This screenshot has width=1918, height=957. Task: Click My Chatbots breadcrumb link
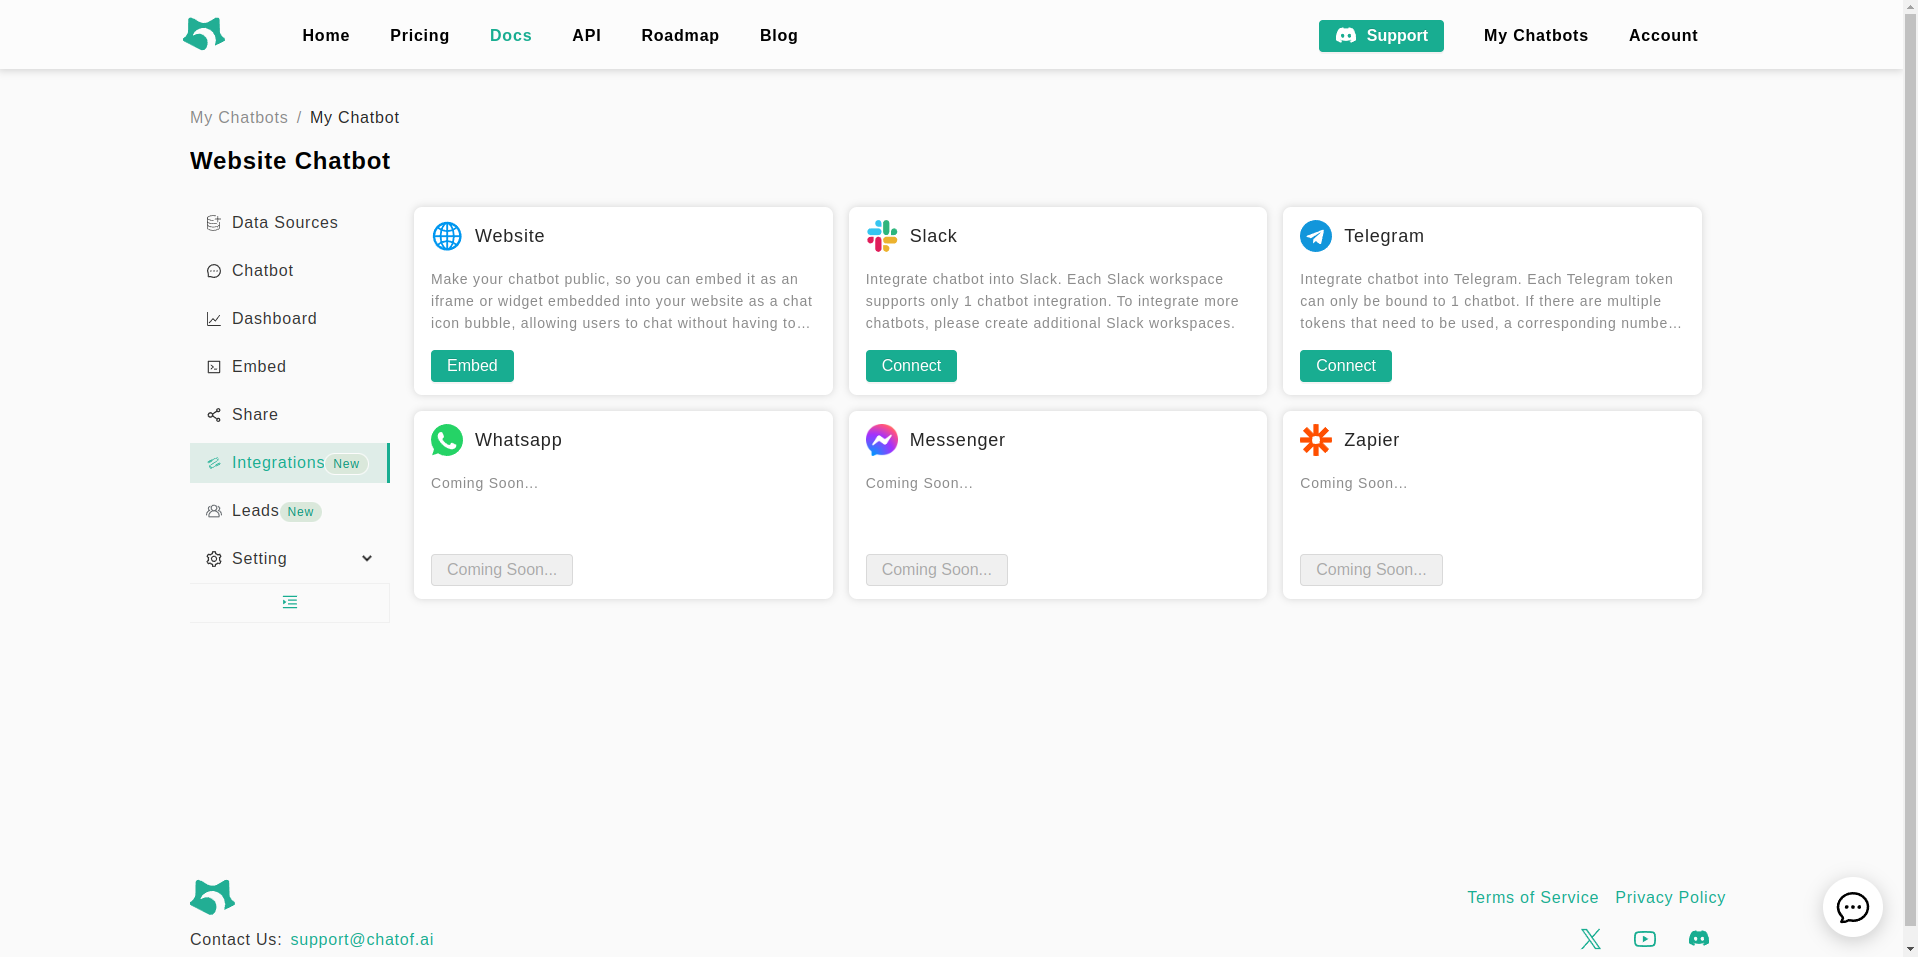pyautogui.click(x=239, y=118)
